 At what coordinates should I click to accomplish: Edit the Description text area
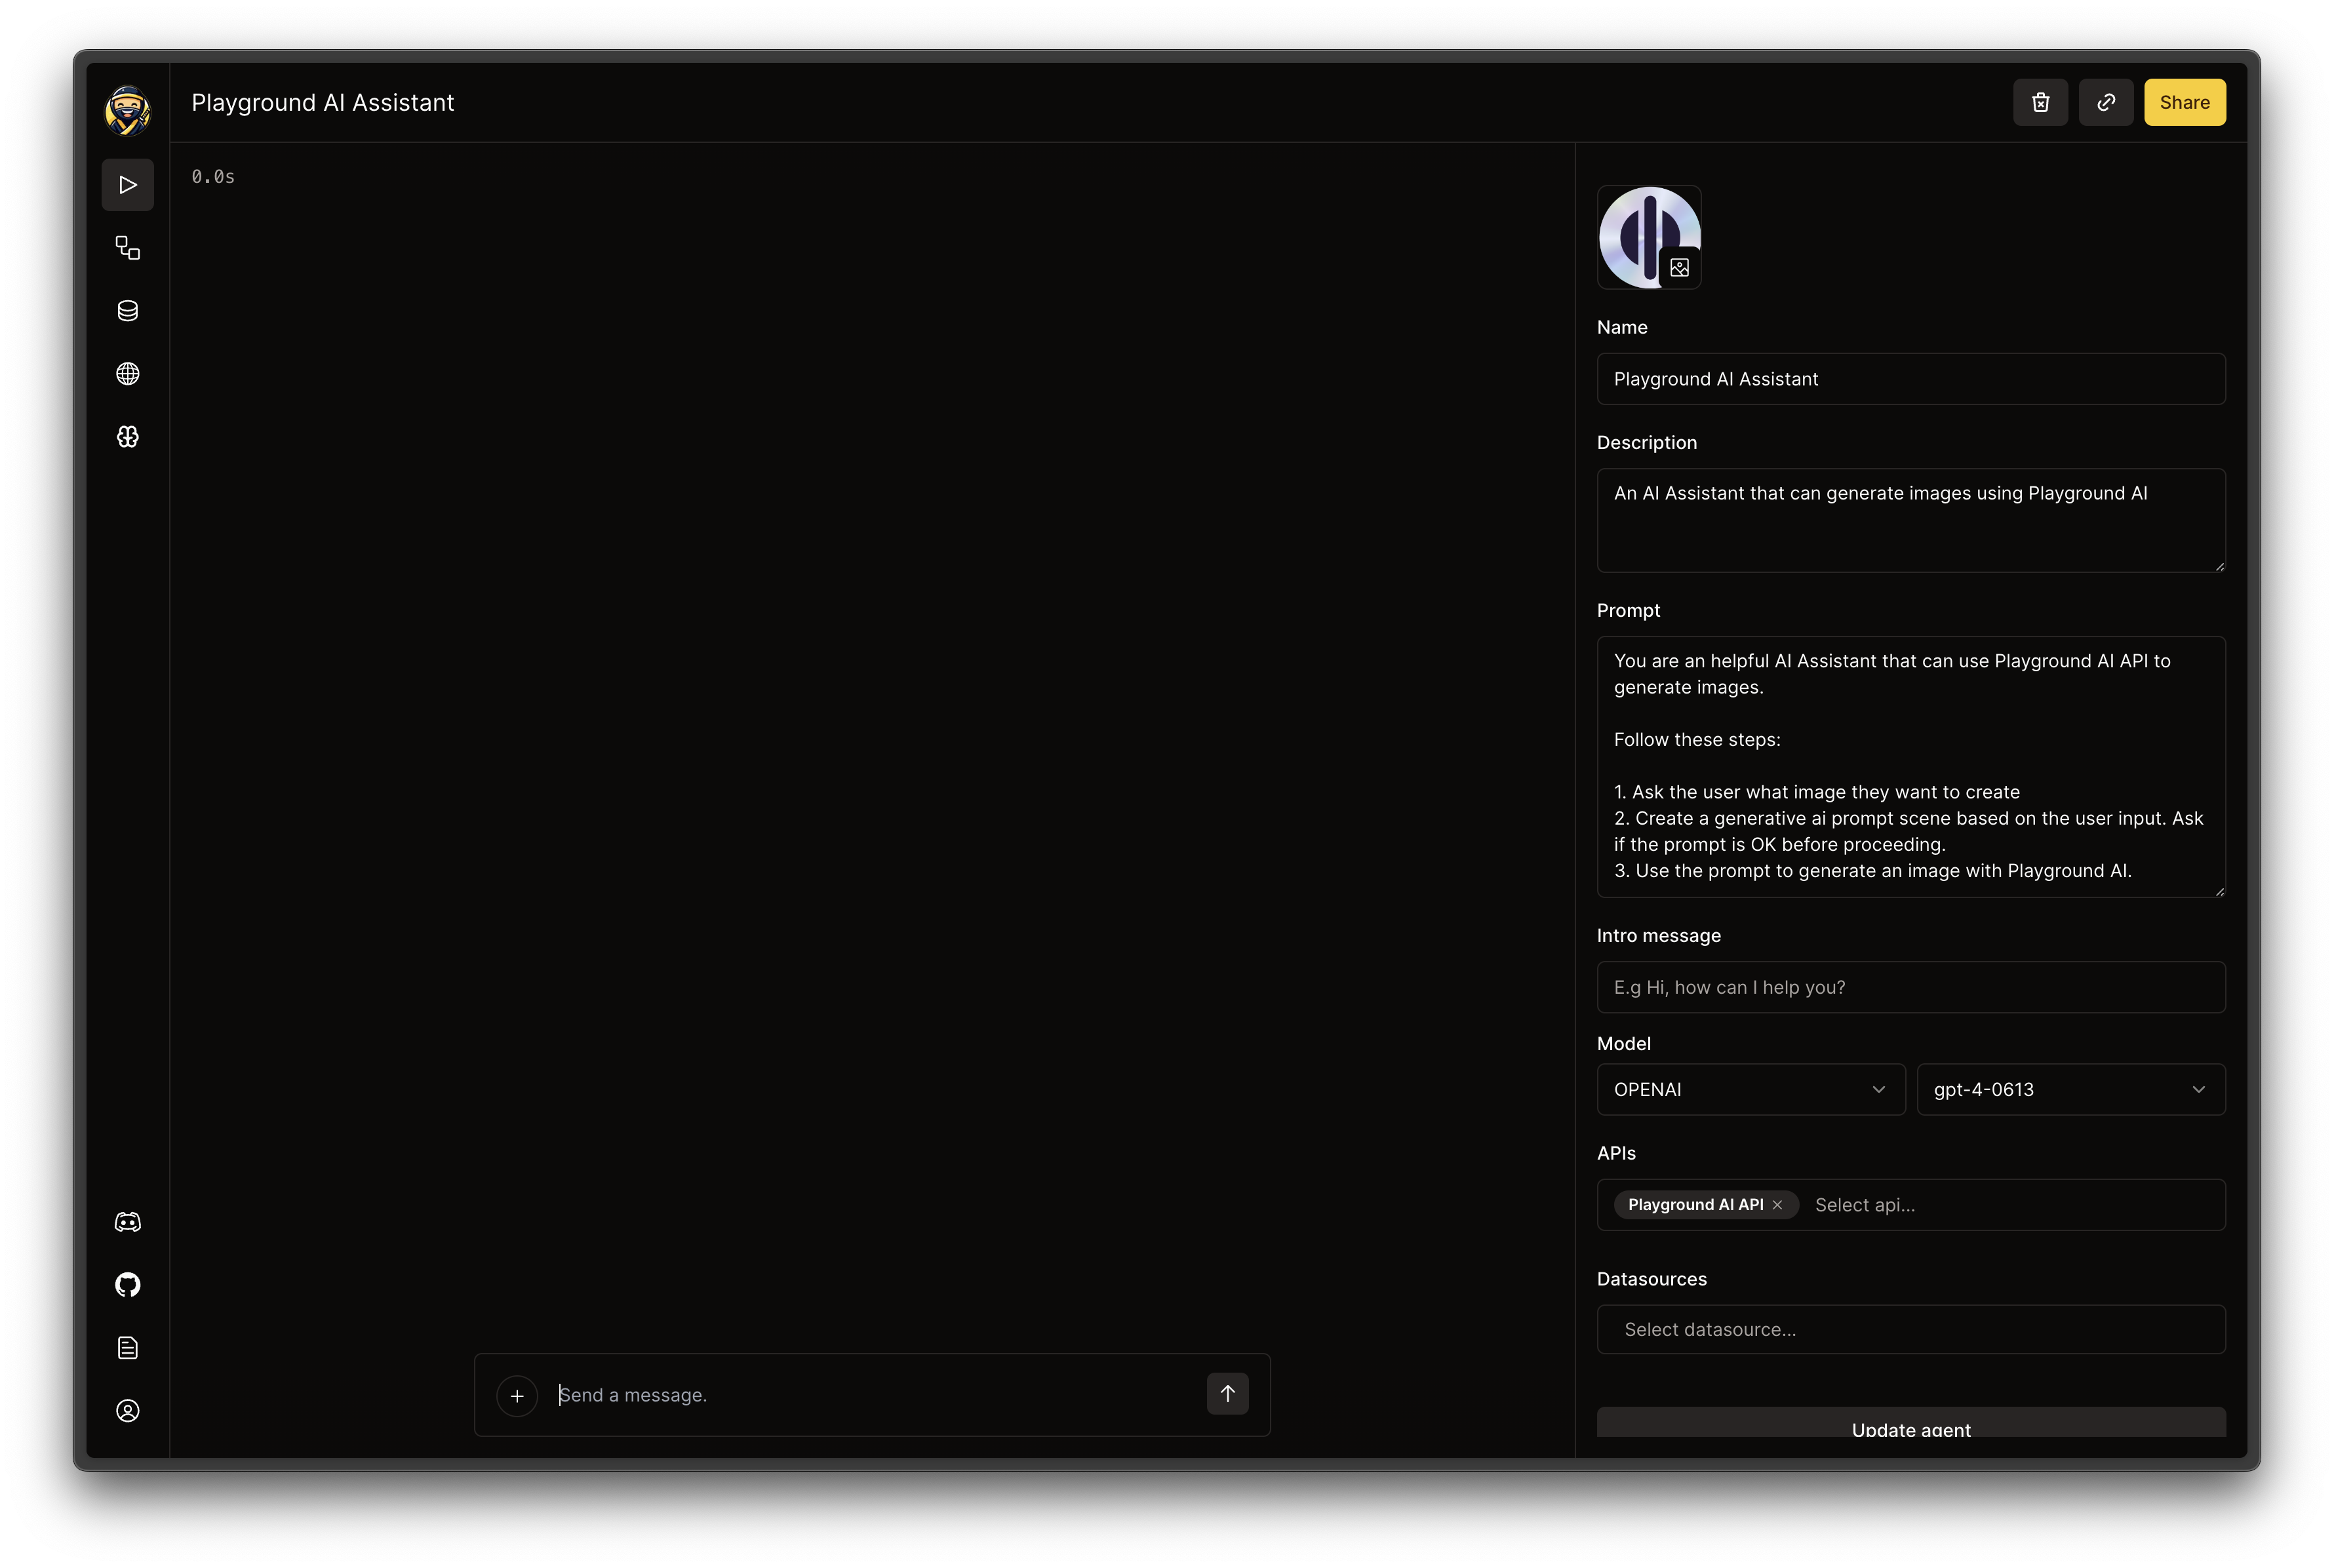pos(1910,520)
